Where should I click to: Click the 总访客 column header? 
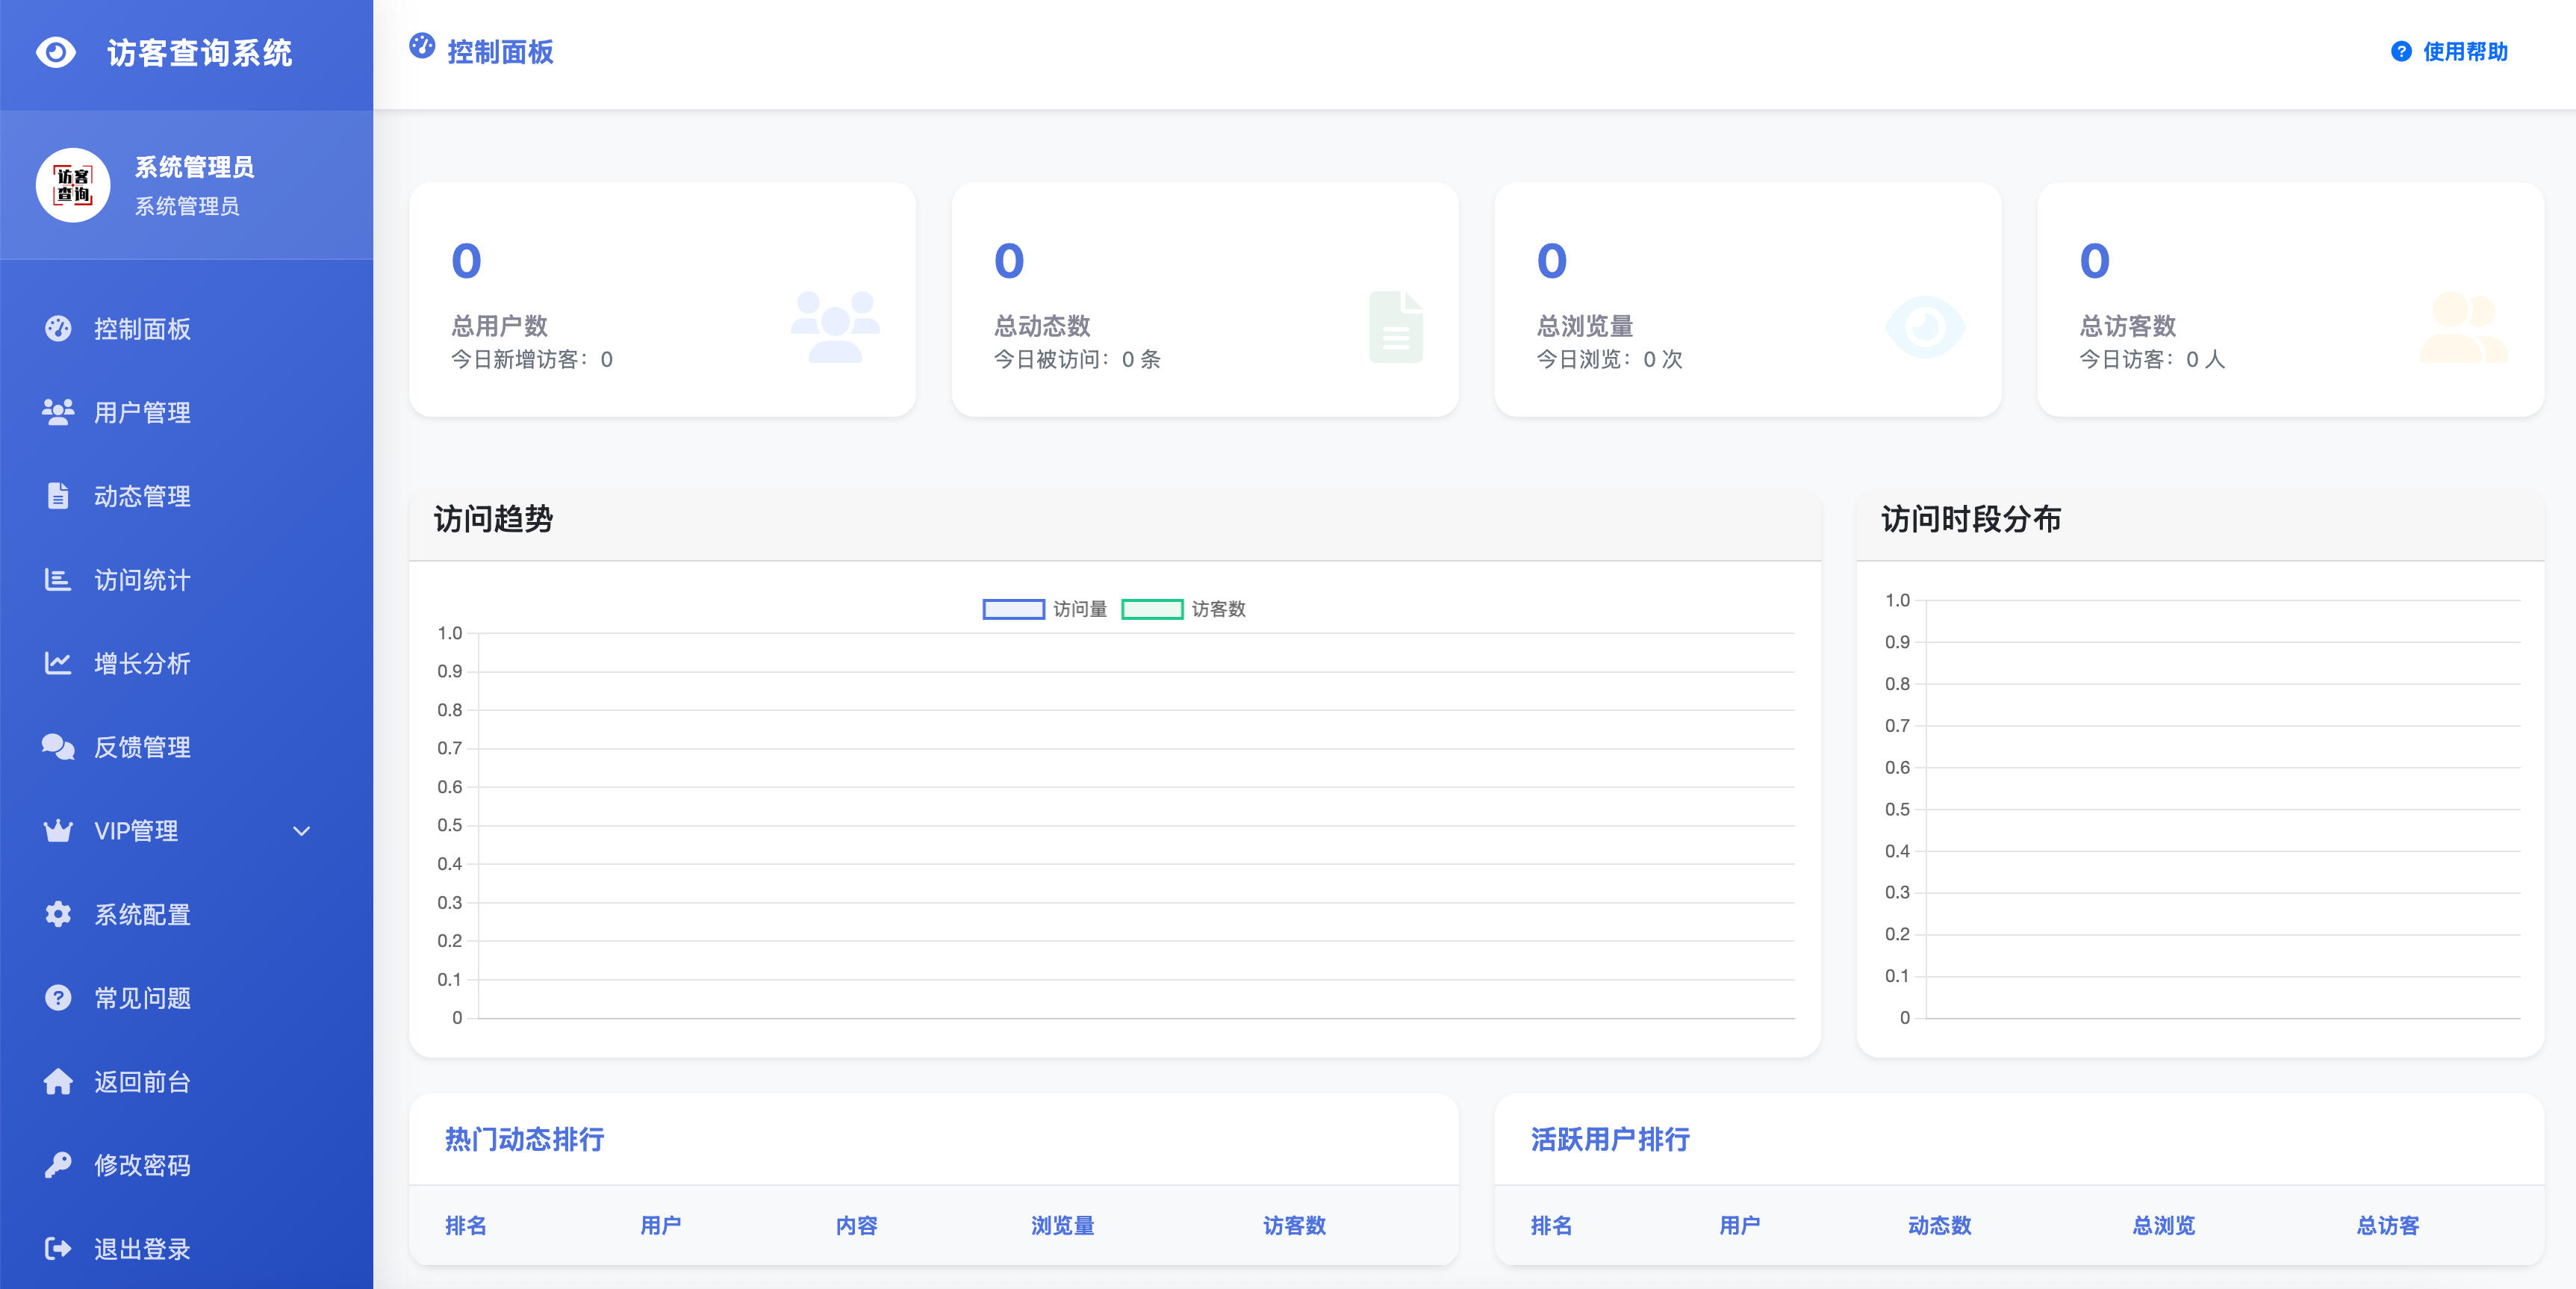[2387, 1225]
